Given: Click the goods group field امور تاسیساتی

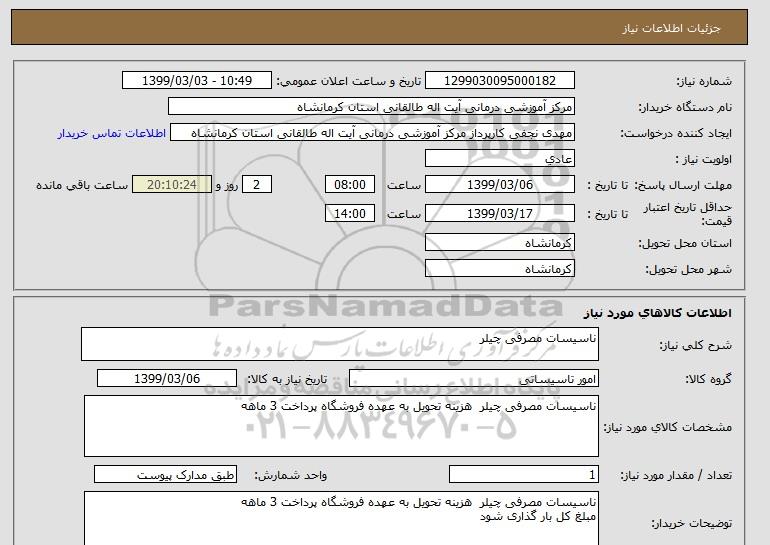Looking at the screenshot, I should (473, 379).
